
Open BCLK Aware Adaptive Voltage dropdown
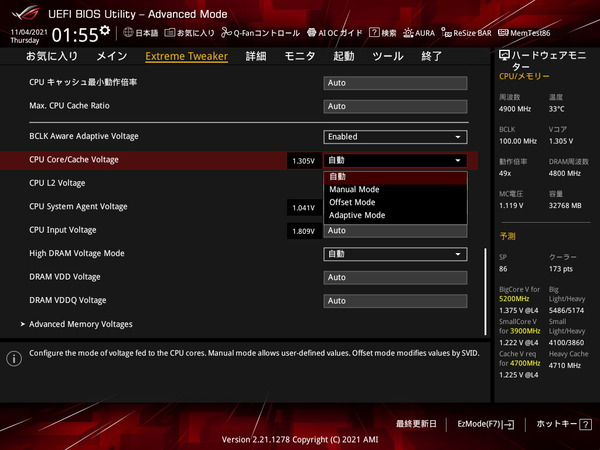tap(395, 137)
